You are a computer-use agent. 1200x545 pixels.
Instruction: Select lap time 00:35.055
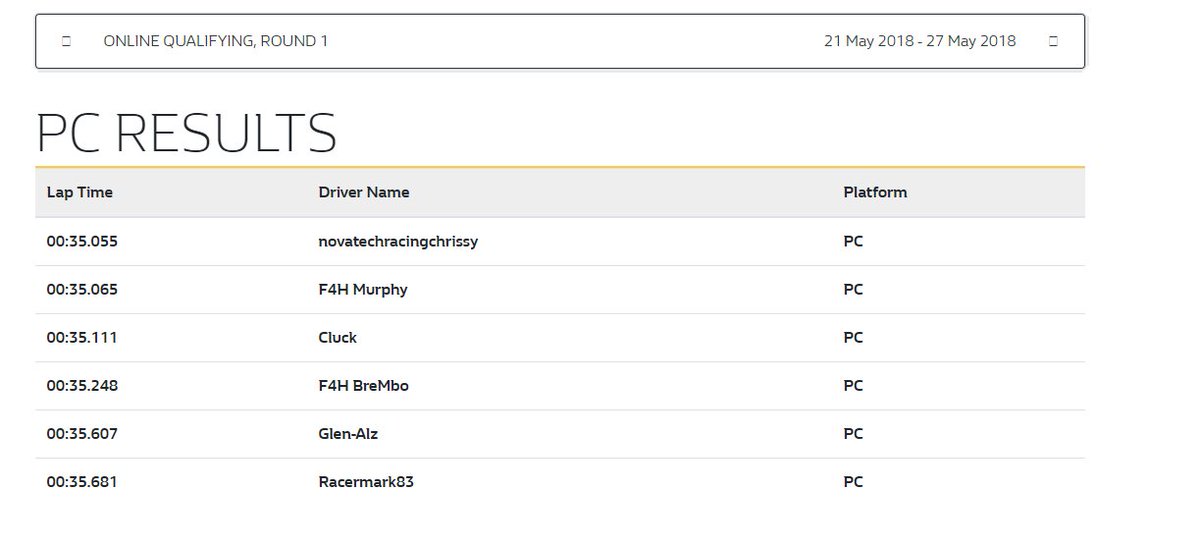pos(82,241)
